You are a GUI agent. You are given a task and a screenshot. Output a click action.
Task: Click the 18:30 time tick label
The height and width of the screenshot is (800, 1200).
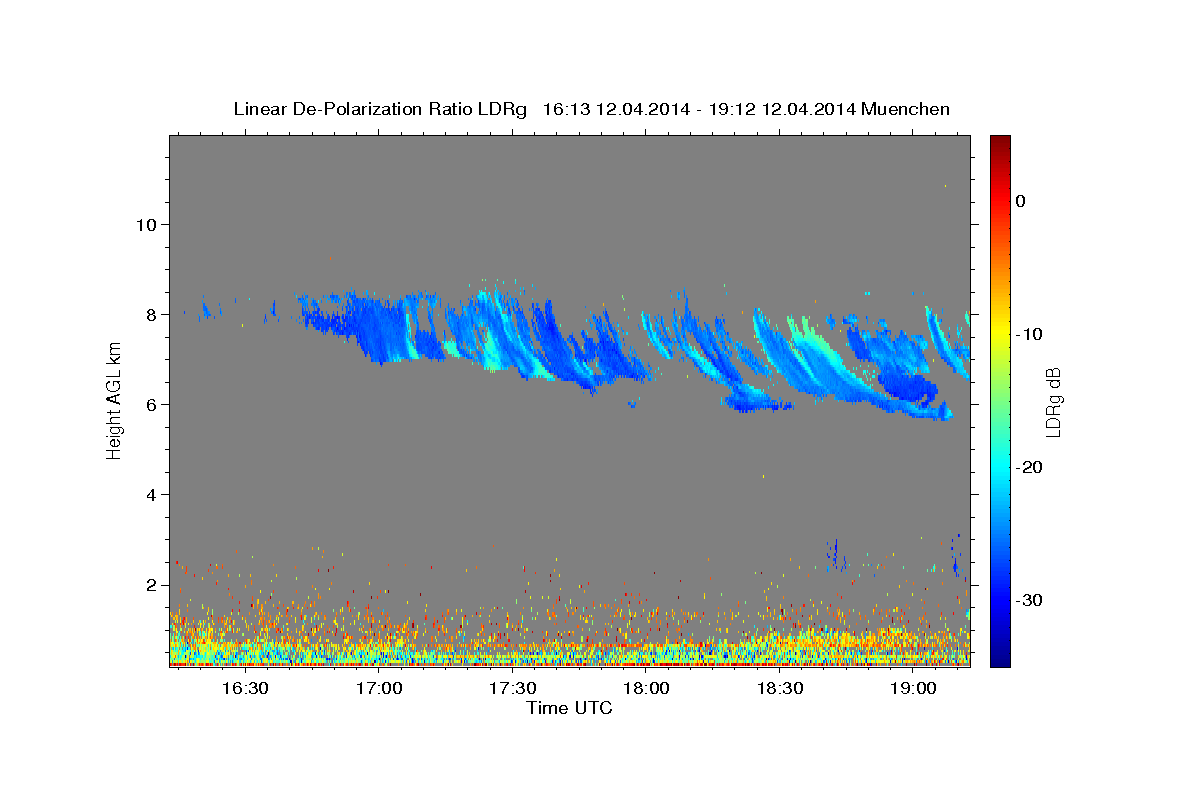point(780,688)
